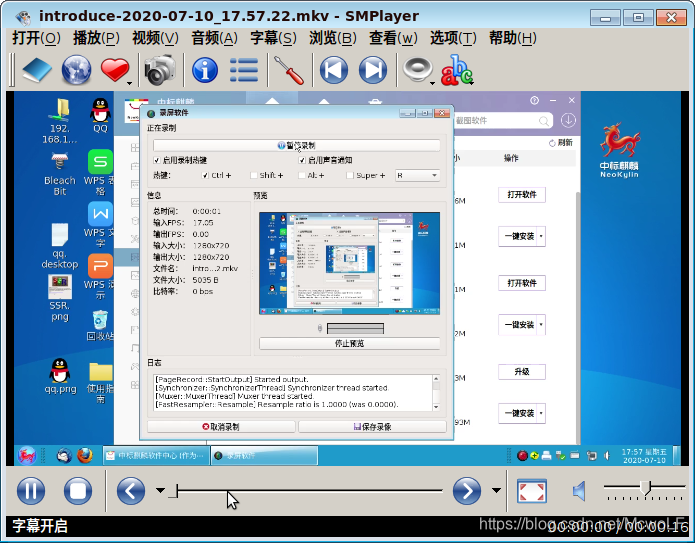Open the 帮助(H) menu
This screenshot has width=695, height=543.
click(x=512, y=38)
